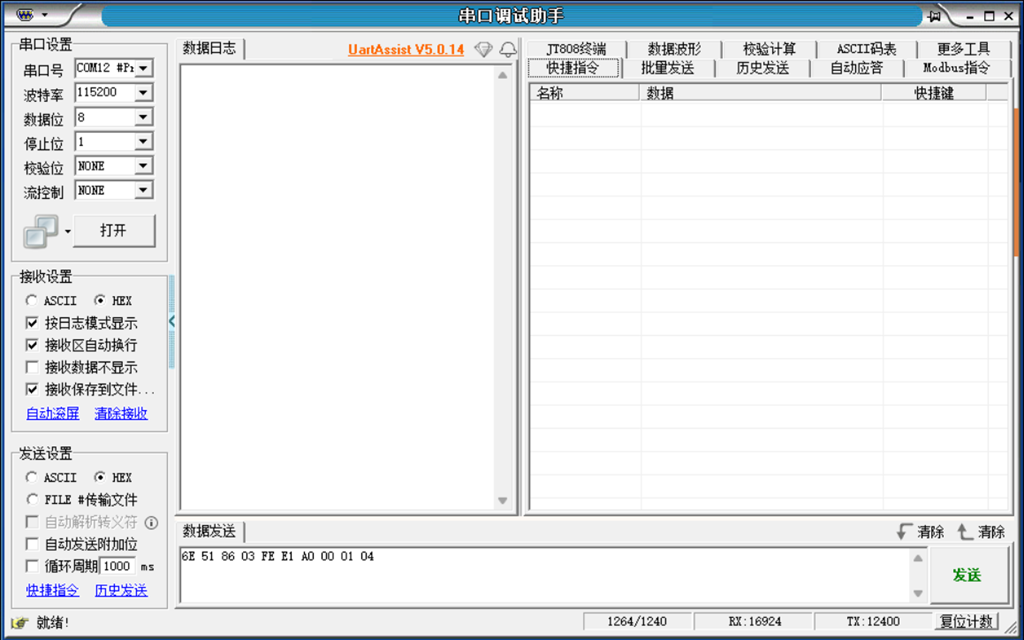Viewport: 1024px width, 640px height.
Task: Switch to the 数据波形 tab
Action: [x=674, y=49]
